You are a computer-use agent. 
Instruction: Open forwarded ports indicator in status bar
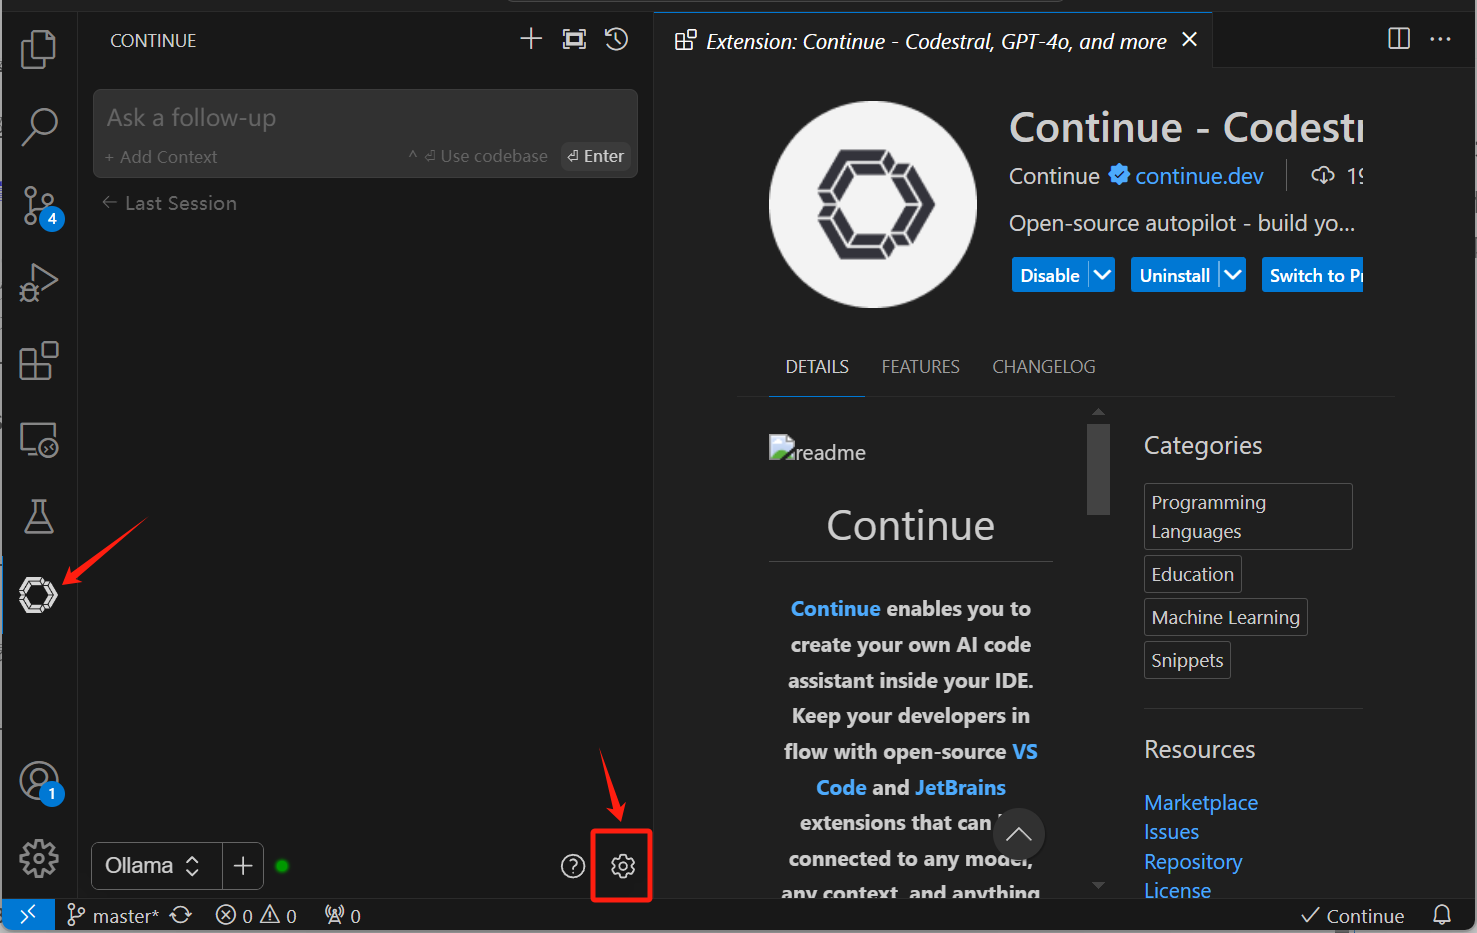pos(343,915)
